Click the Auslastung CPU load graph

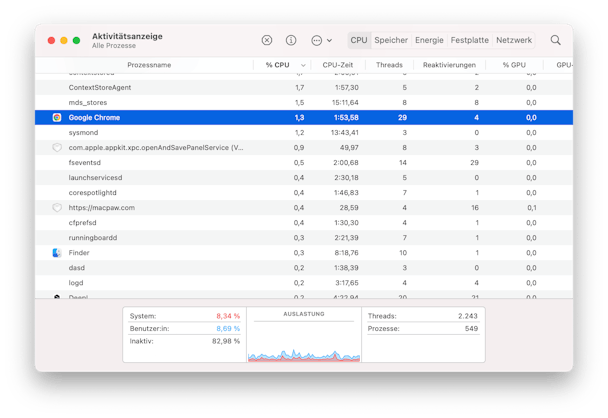pyautogui.click(x=304, y=355)
